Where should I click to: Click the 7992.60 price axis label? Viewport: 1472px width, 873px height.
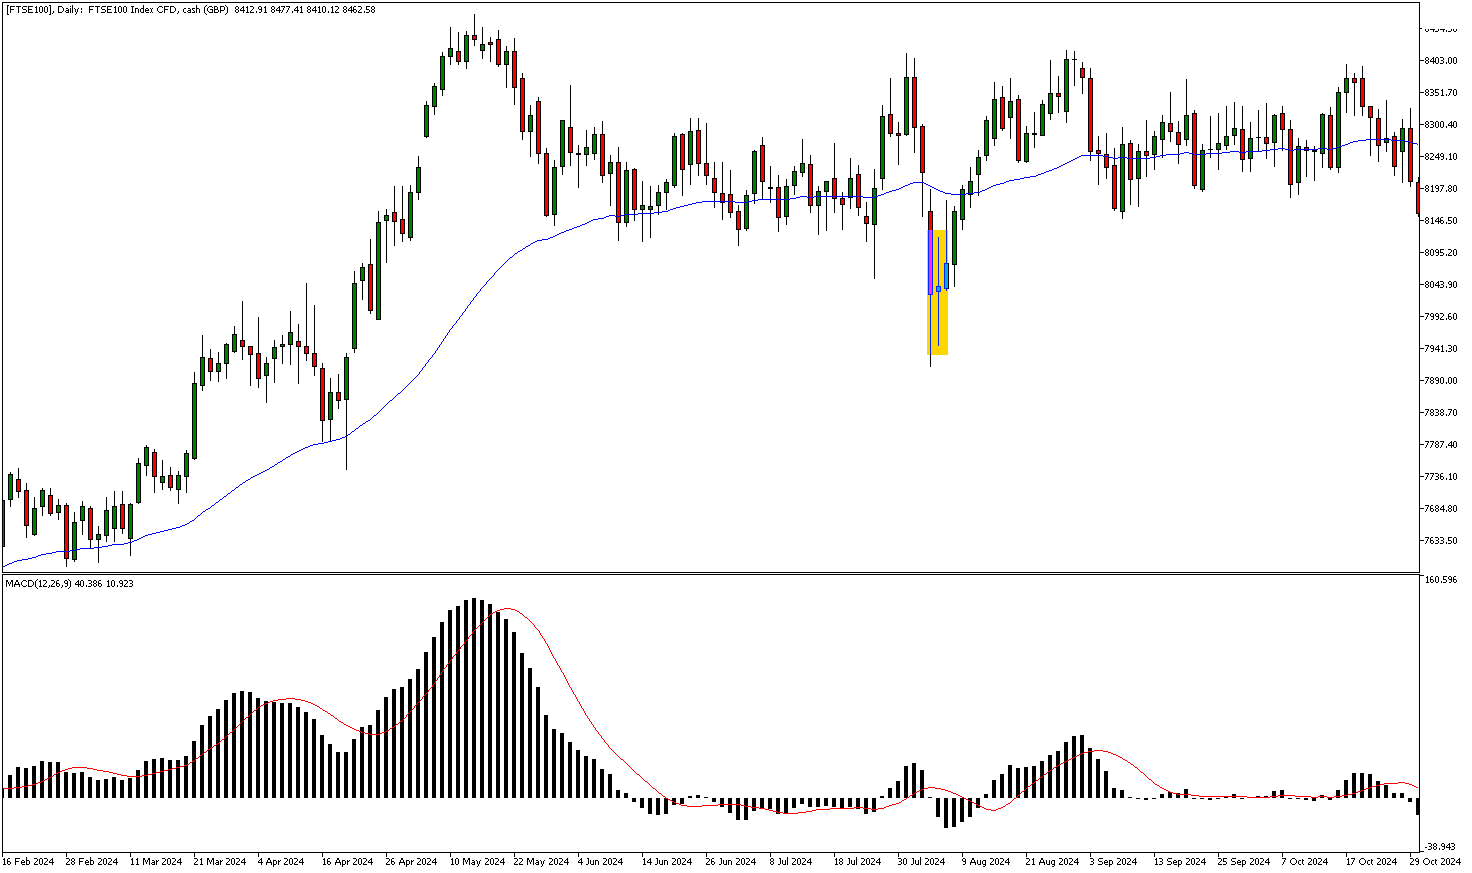click(1440, 317)
